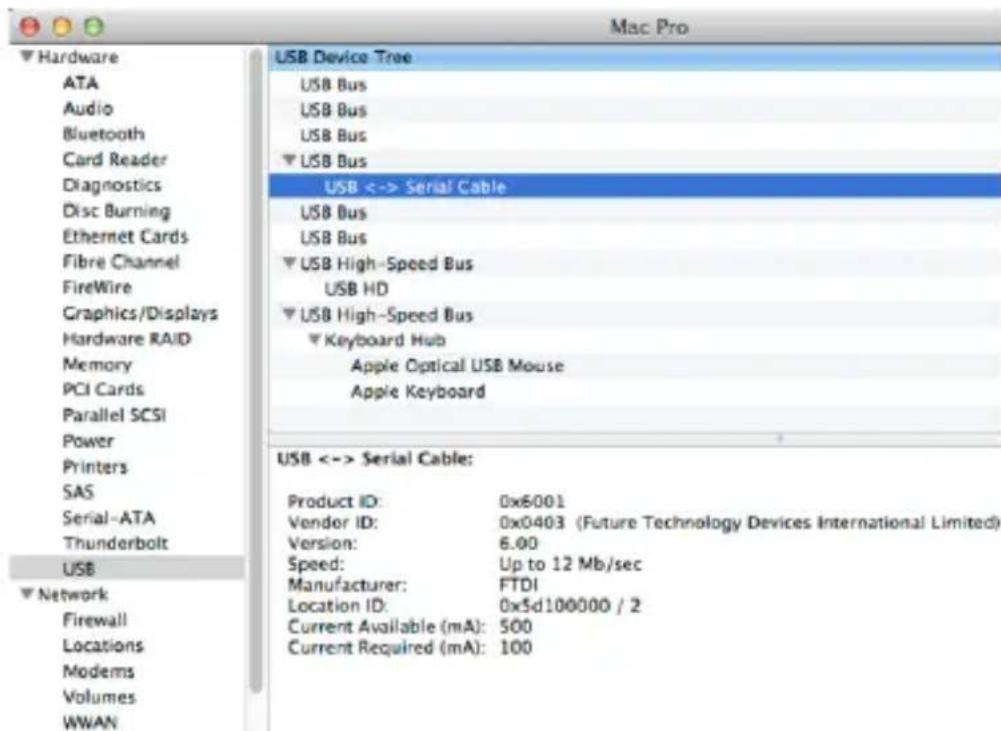This screenshot has height=731, width=1001.
Task: Collapse the Network section in sidebar
Action: (x=27, y=594)
